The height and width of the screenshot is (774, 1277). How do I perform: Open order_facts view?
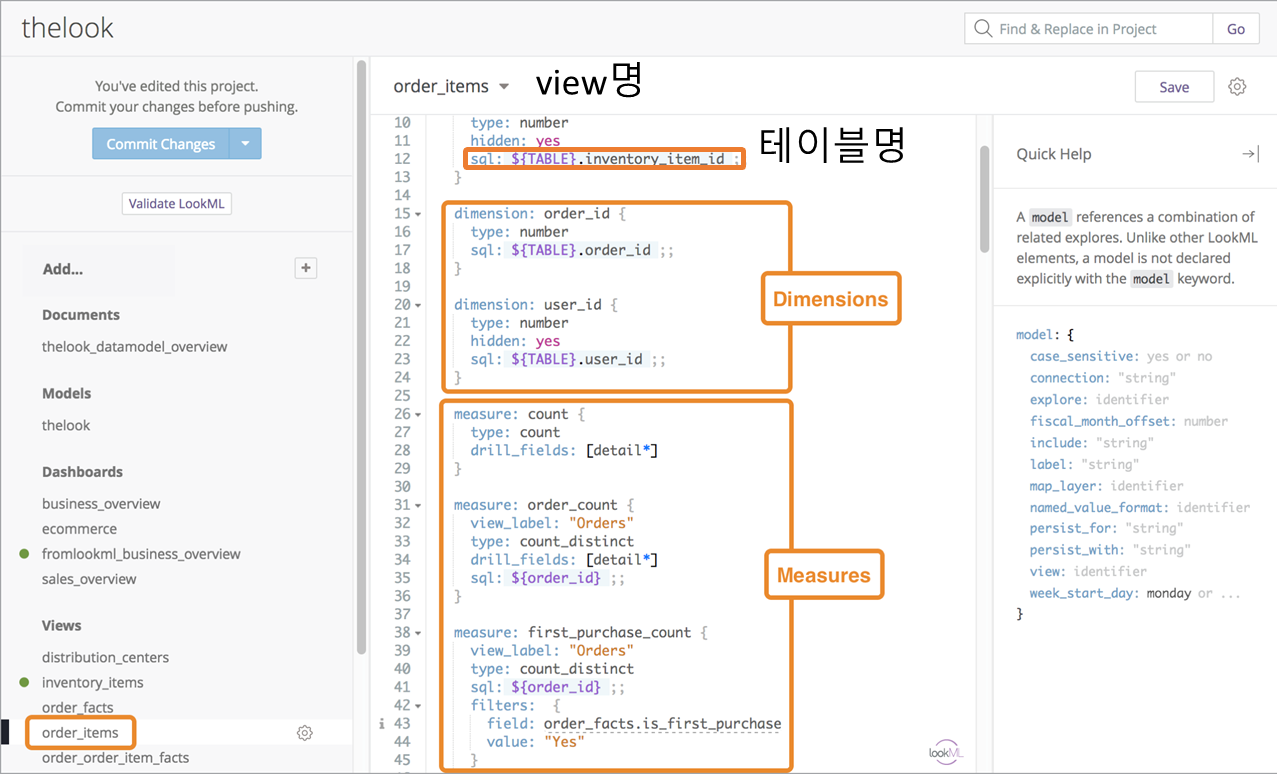pyautogui.click(x=77, y=708)
